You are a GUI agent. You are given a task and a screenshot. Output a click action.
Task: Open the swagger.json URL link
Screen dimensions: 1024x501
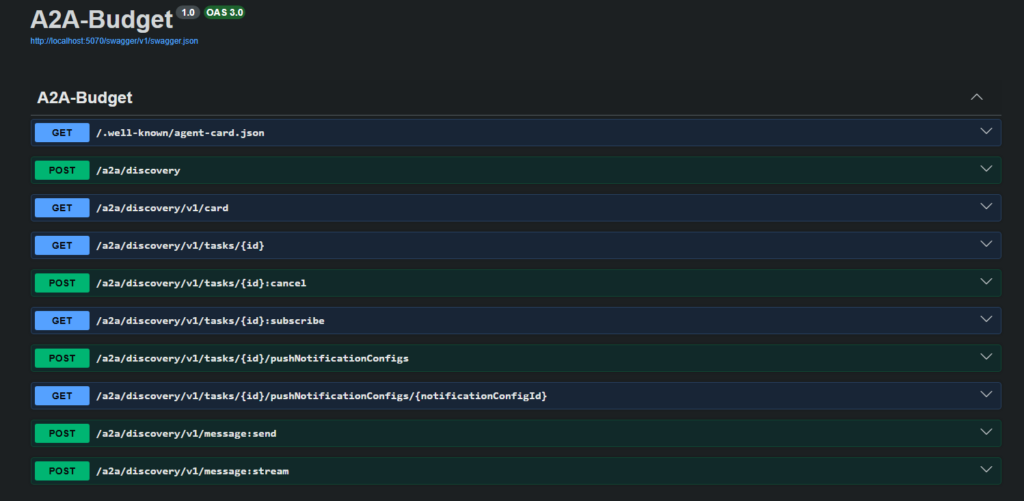pos(120,41)
